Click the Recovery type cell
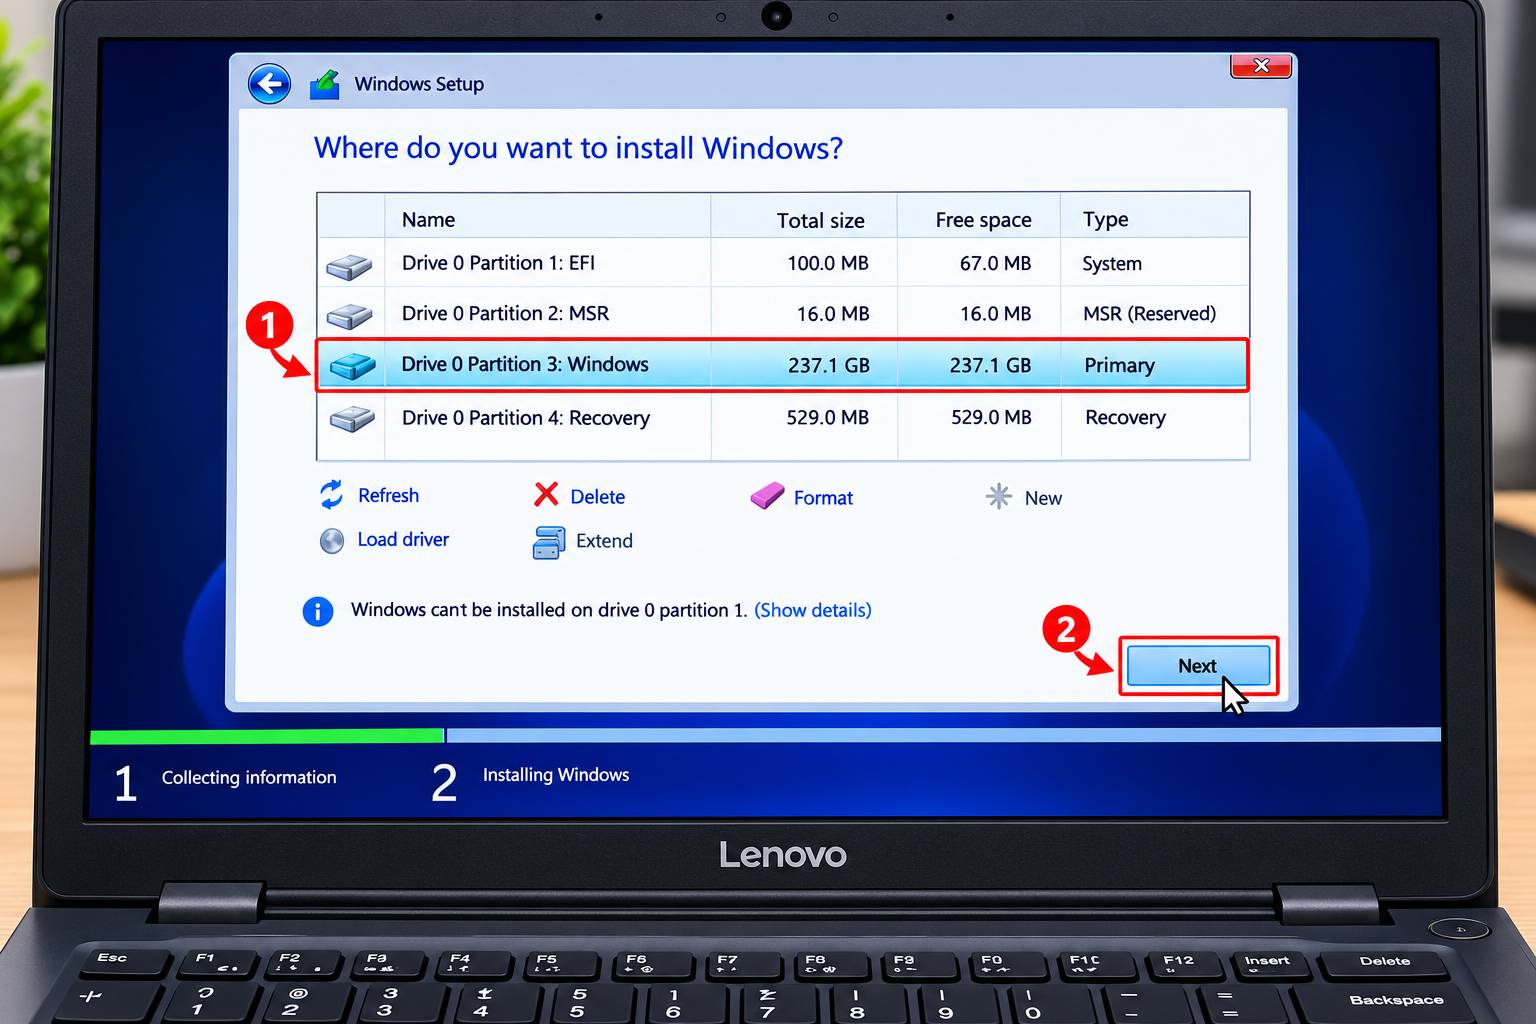Screen dimensions: 1536x1024 tap(1125, 417)
